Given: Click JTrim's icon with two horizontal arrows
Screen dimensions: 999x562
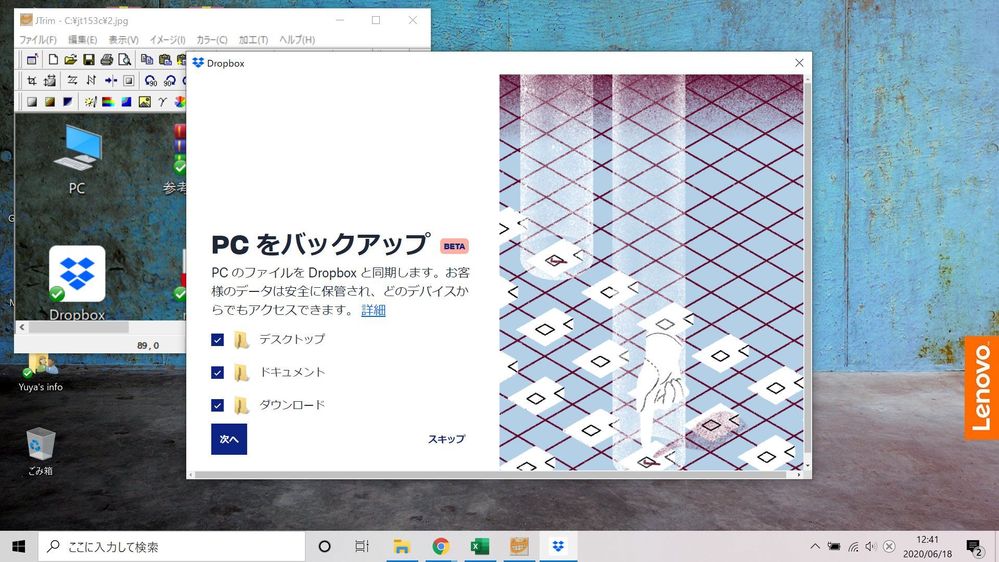Looking at the screenshot, I should [x=72, y=80].
